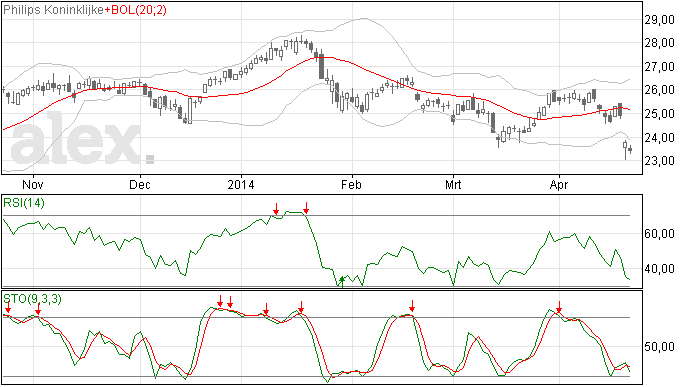Click the '50,00' stochastic axis value
The image size is (690, 387).
pos(659,347)
